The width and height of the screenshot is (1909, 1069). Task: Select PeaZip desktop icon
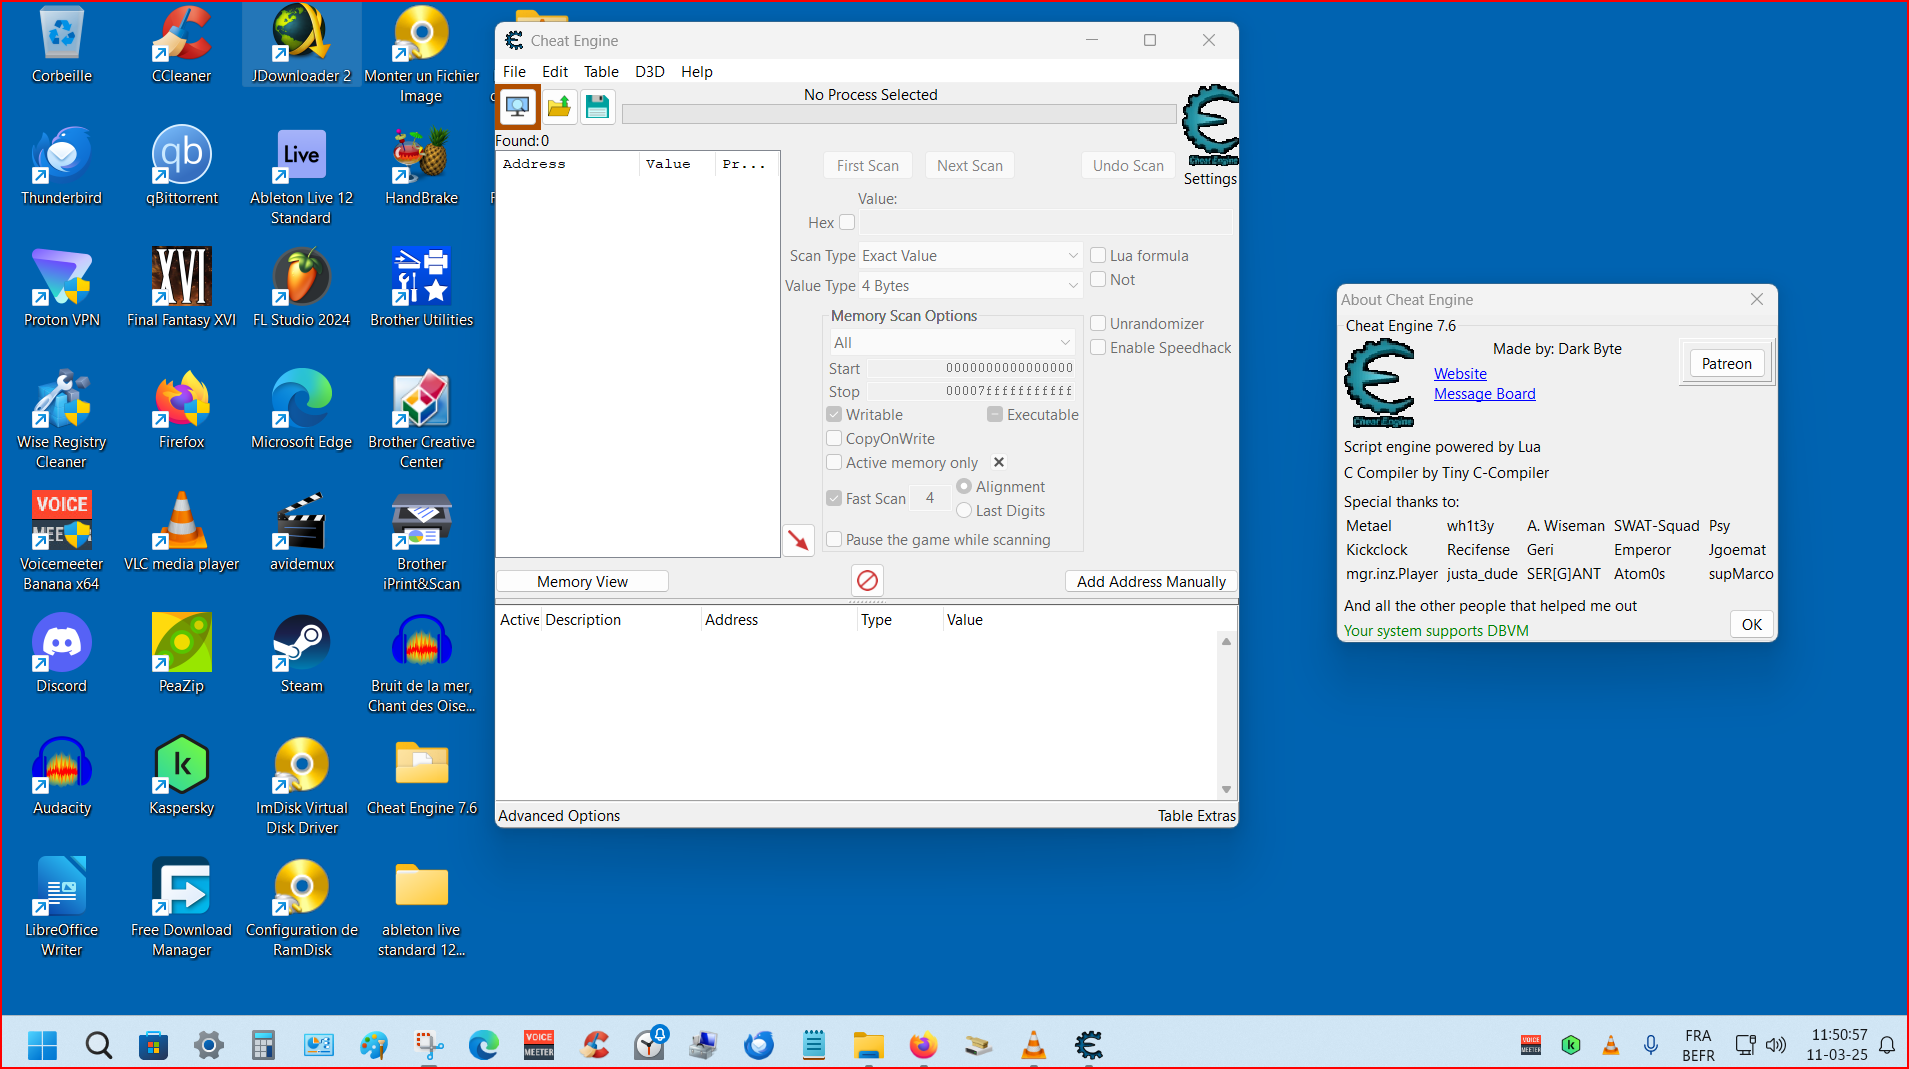pyautogui.click(x=181, y=654)
